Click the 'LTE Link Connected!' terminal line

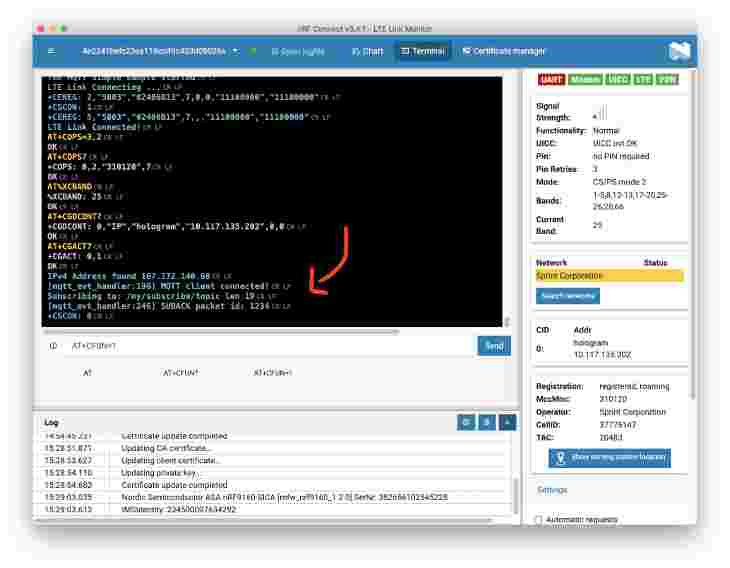105,127
